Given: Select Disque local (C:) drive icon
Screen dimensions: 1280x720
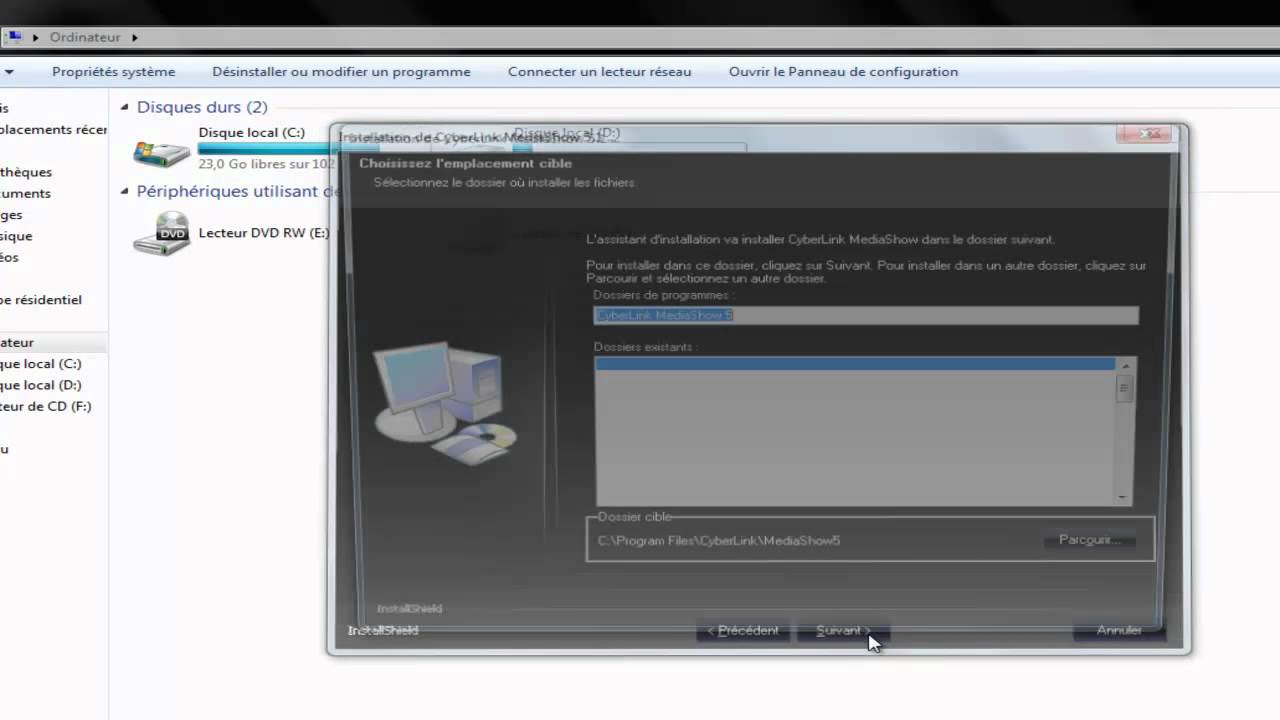Looking at the screenshot, I should 161,153.
